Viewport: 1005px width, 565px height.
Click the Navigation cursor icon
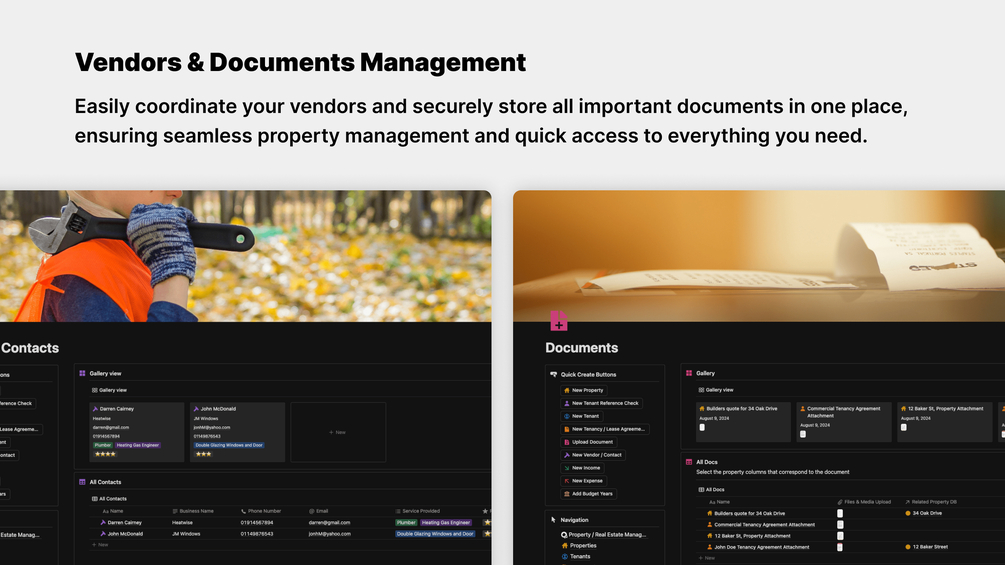(x=554, y=520)
